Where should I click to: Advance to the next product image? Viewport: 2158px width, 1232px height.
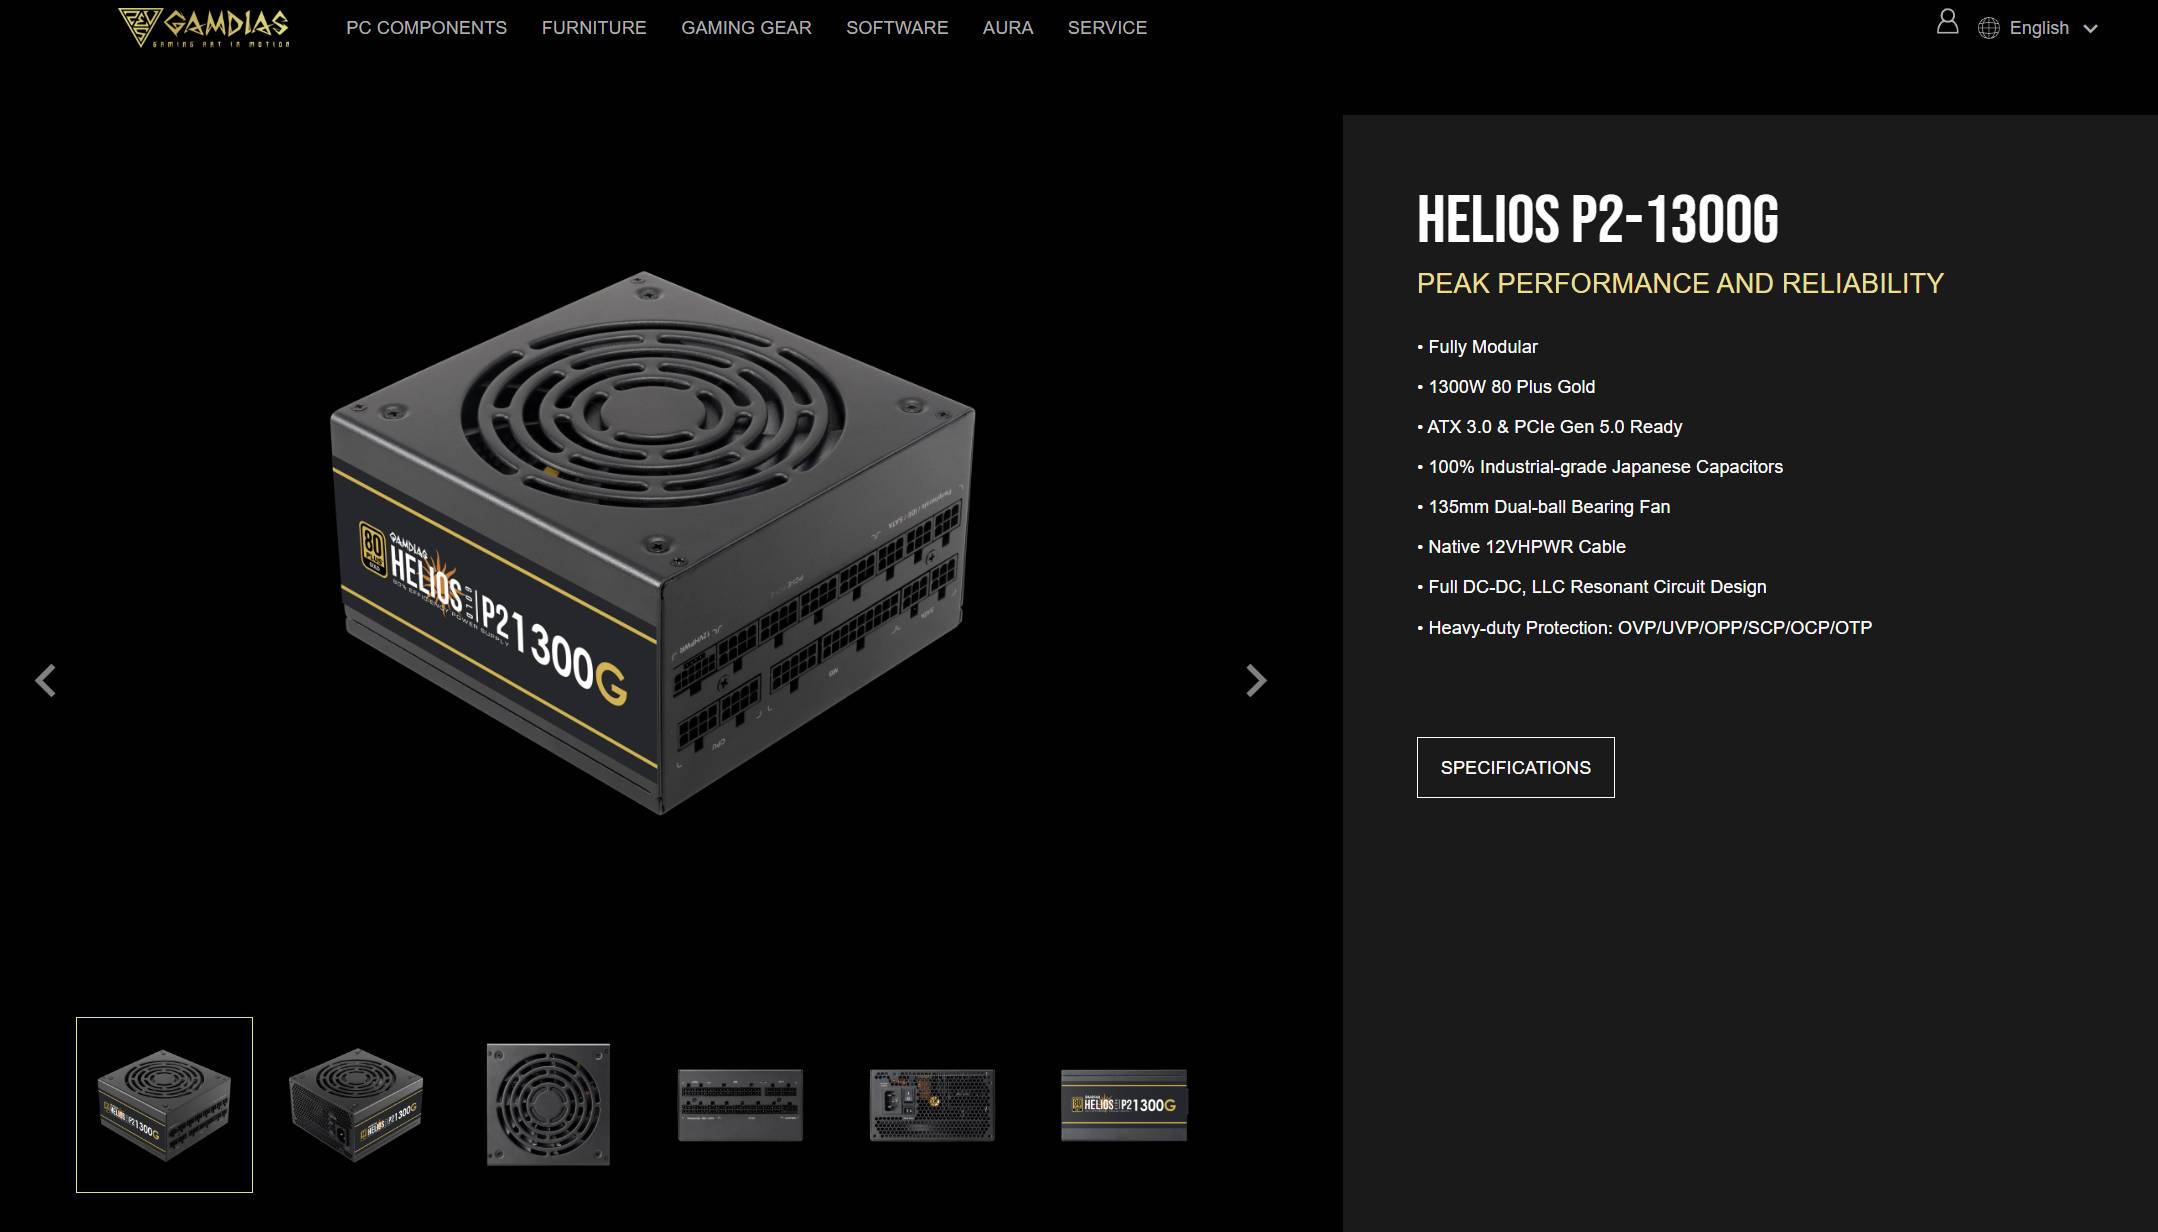1256,680
